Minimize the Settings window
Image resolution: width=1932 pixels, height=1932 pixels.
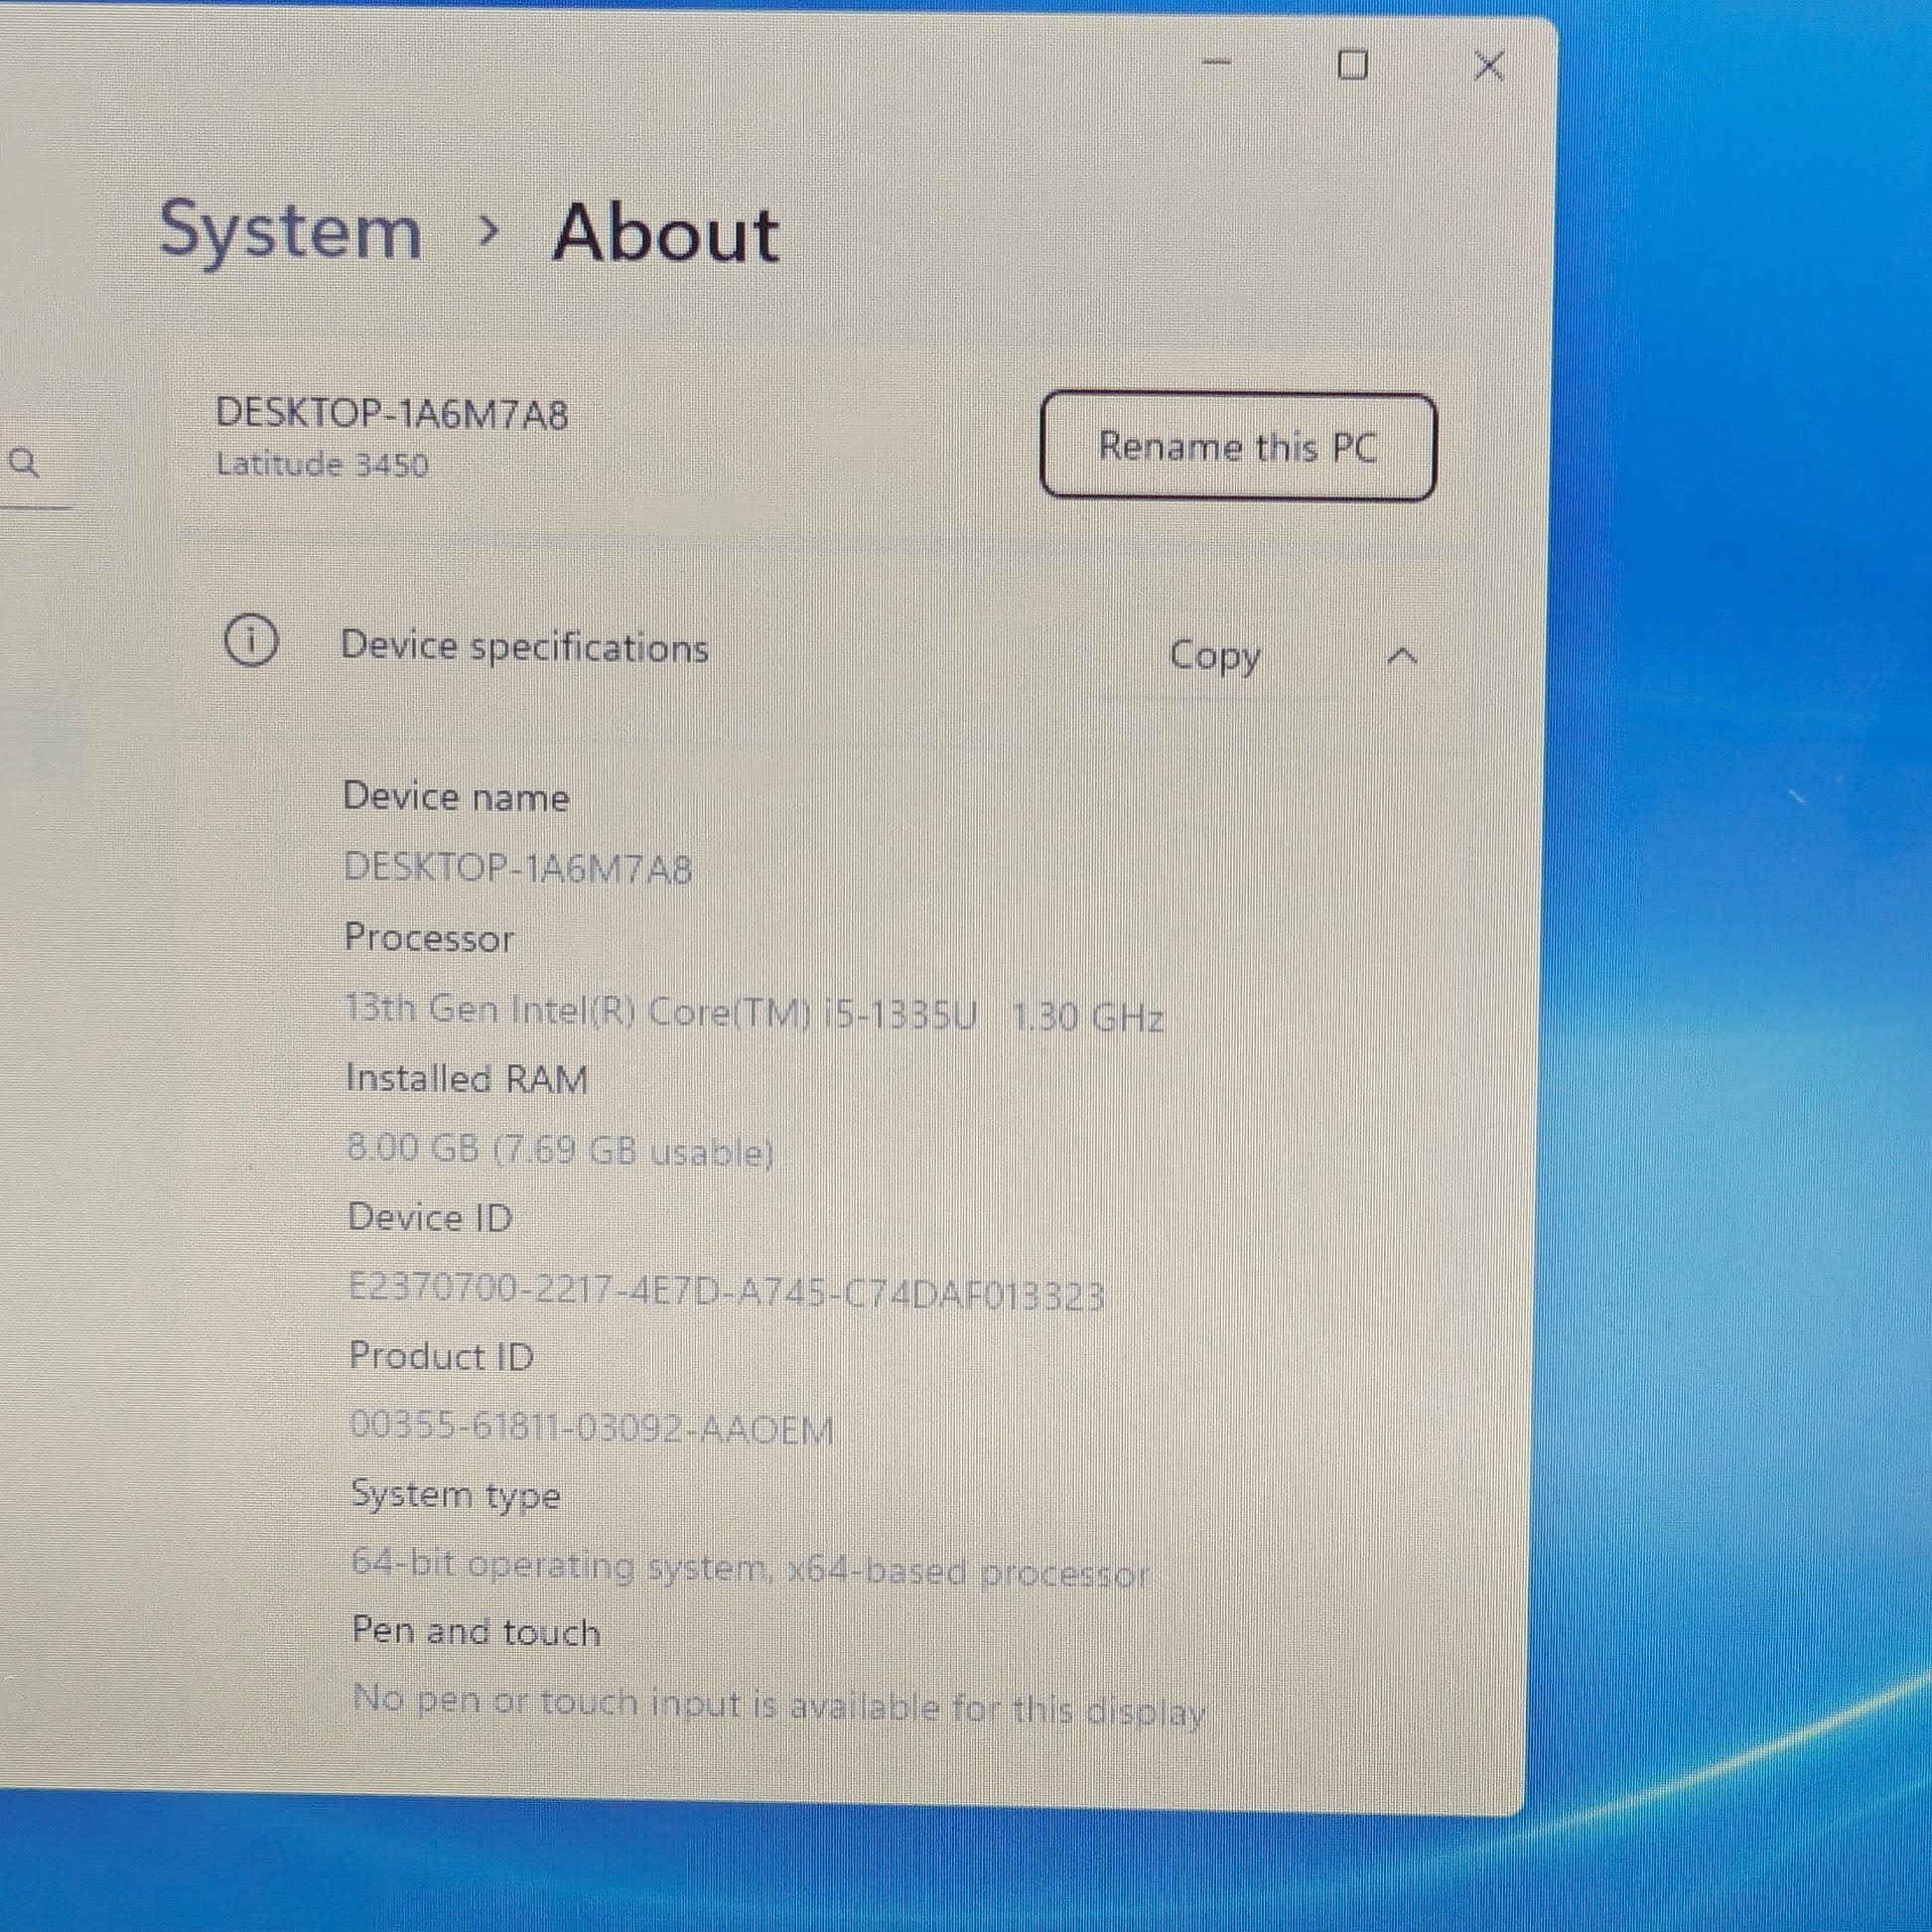(x=1216, y=63)
